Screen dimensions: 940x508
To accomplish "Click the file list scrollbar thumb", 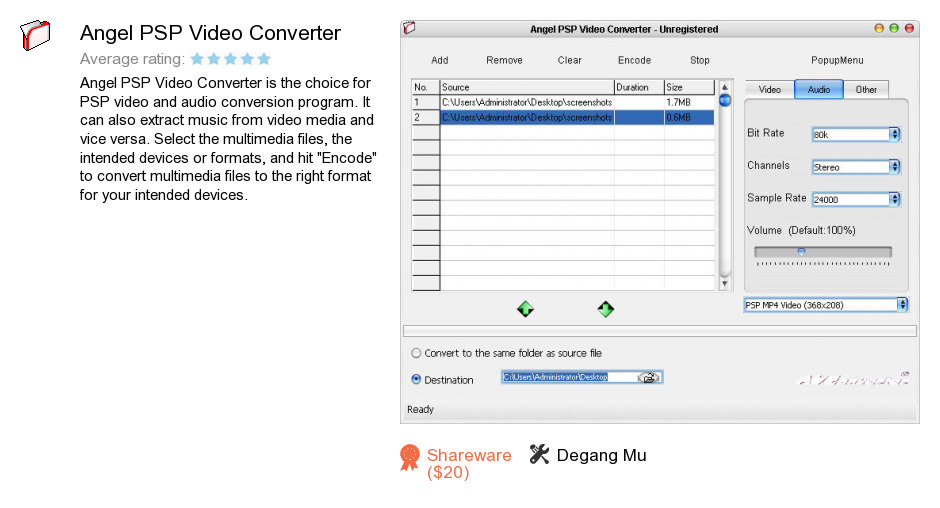I will (x=725, y=100).
